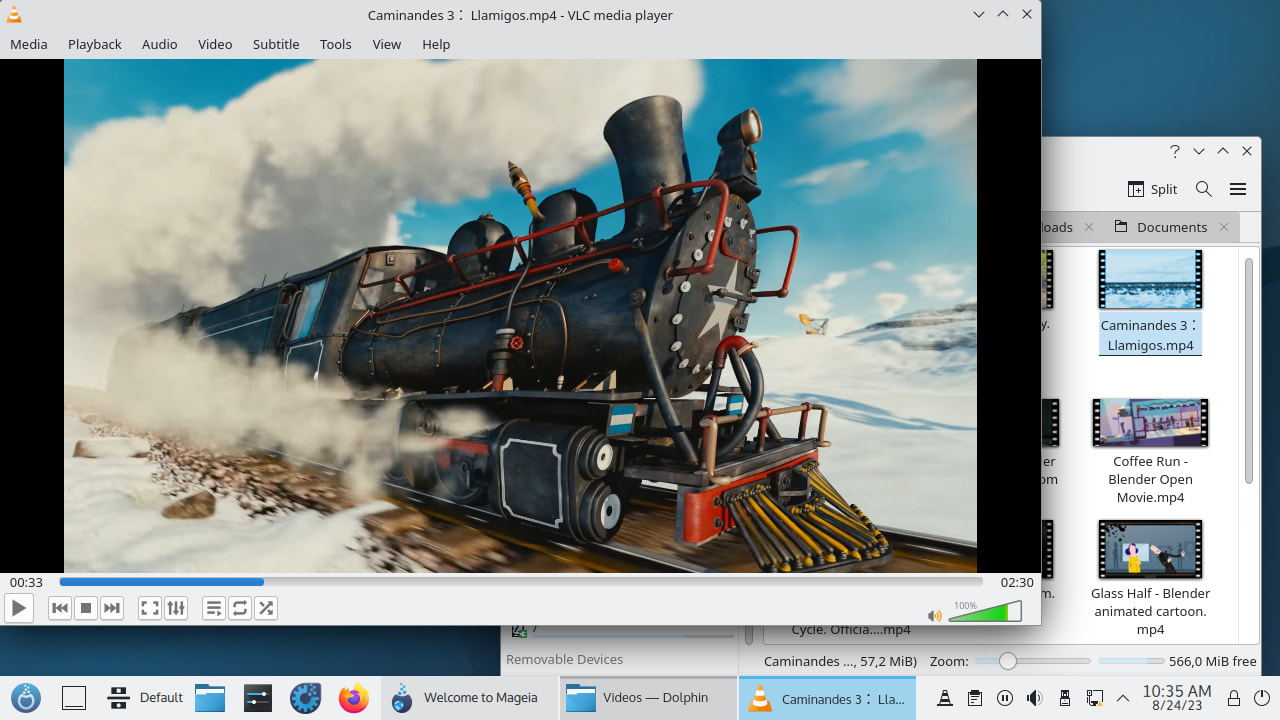Show the VLC playlist
1280x720 pixels.
pyautogui.click(x=213, y=608)
